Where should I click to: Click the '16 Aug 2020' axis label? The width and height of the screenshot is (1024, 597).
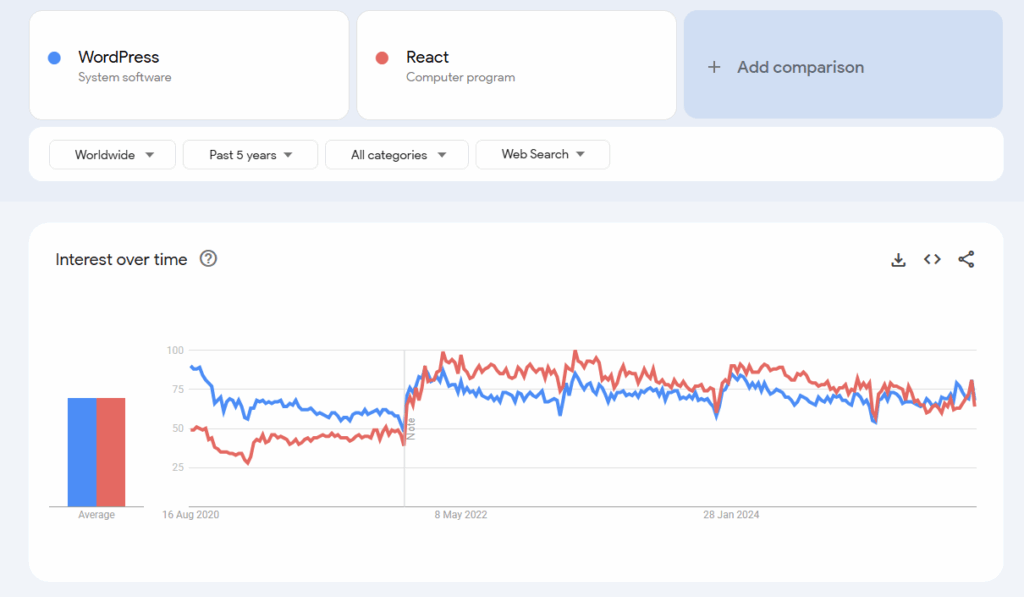[191, 515]
